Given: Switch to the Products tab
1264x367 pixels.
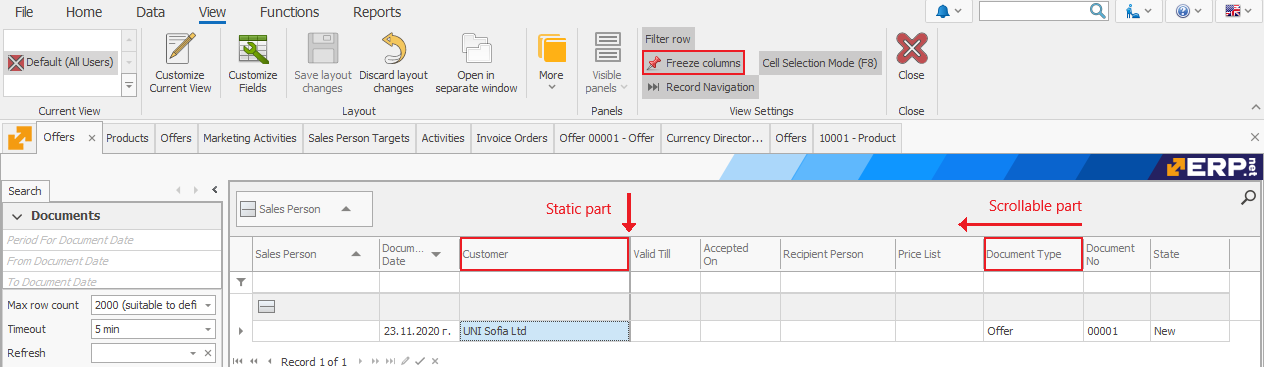Looking at the screenshot, I should point(127,138).
